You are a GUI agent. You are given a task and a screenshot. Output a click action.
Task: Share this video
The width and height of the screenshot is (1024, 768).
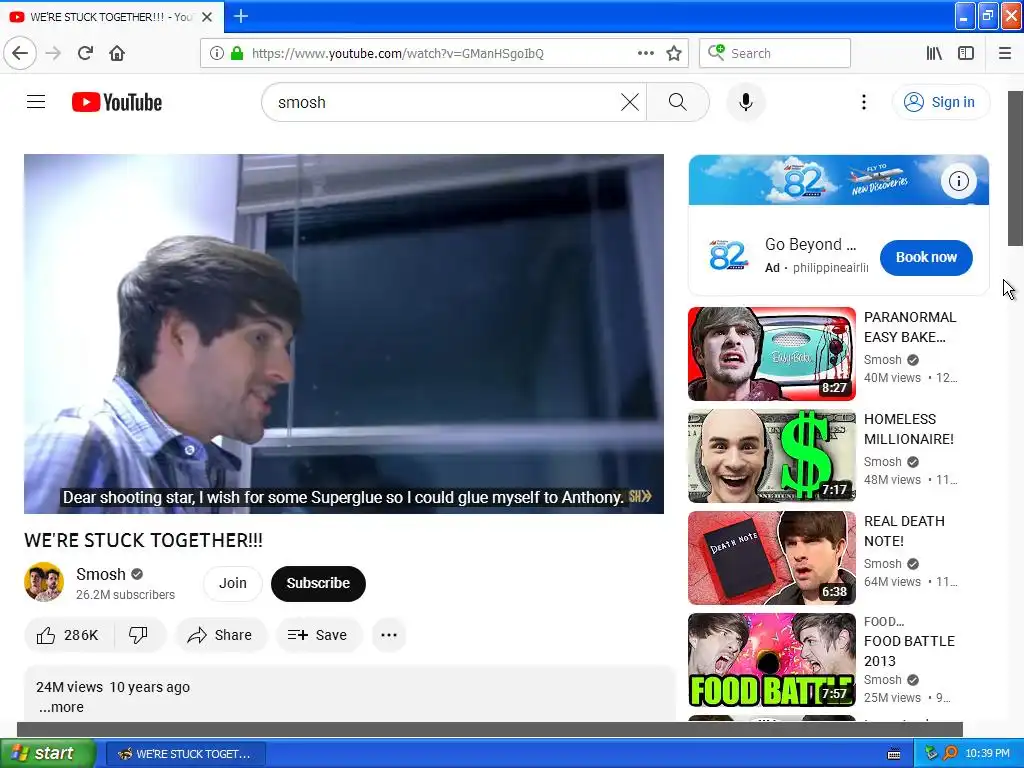221,635
